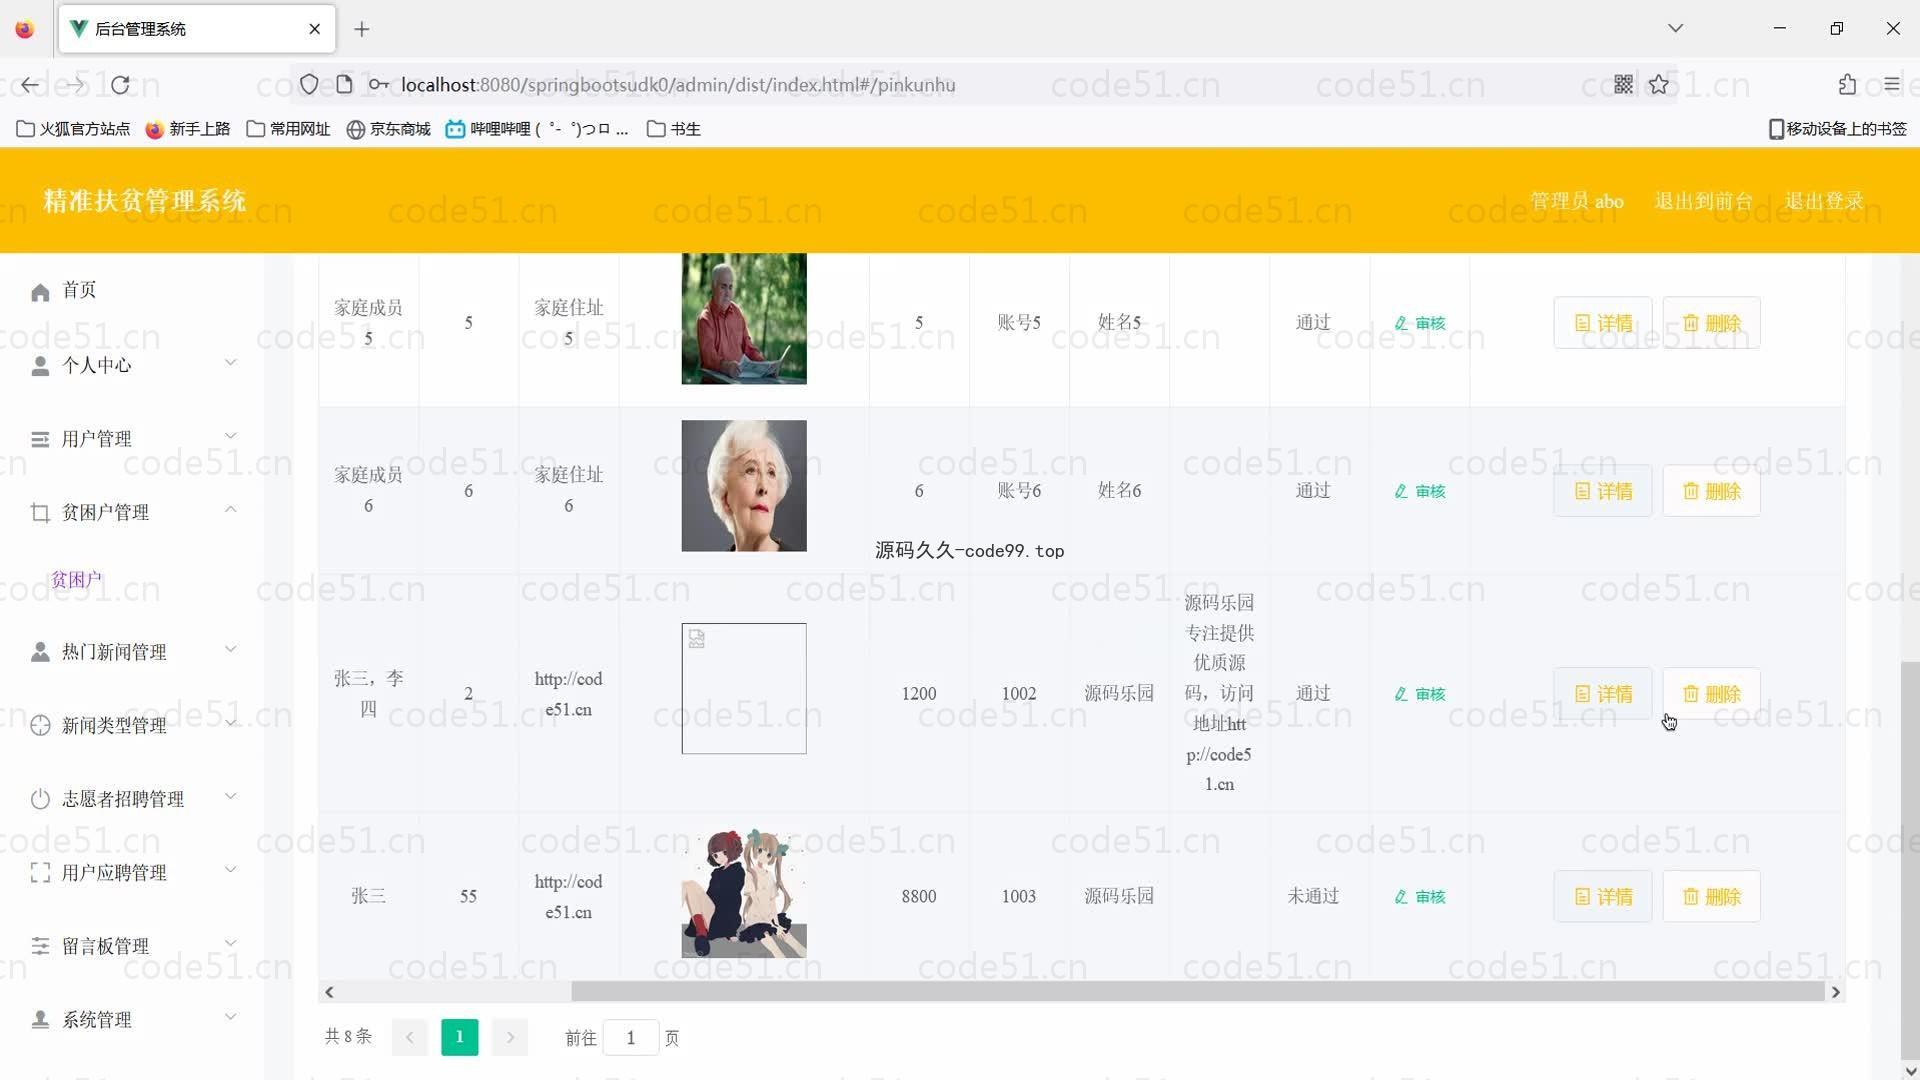Screen dimensions: 1920x1080
Task: Open 详情 for the 张三 55 row
Action: 1603,897
